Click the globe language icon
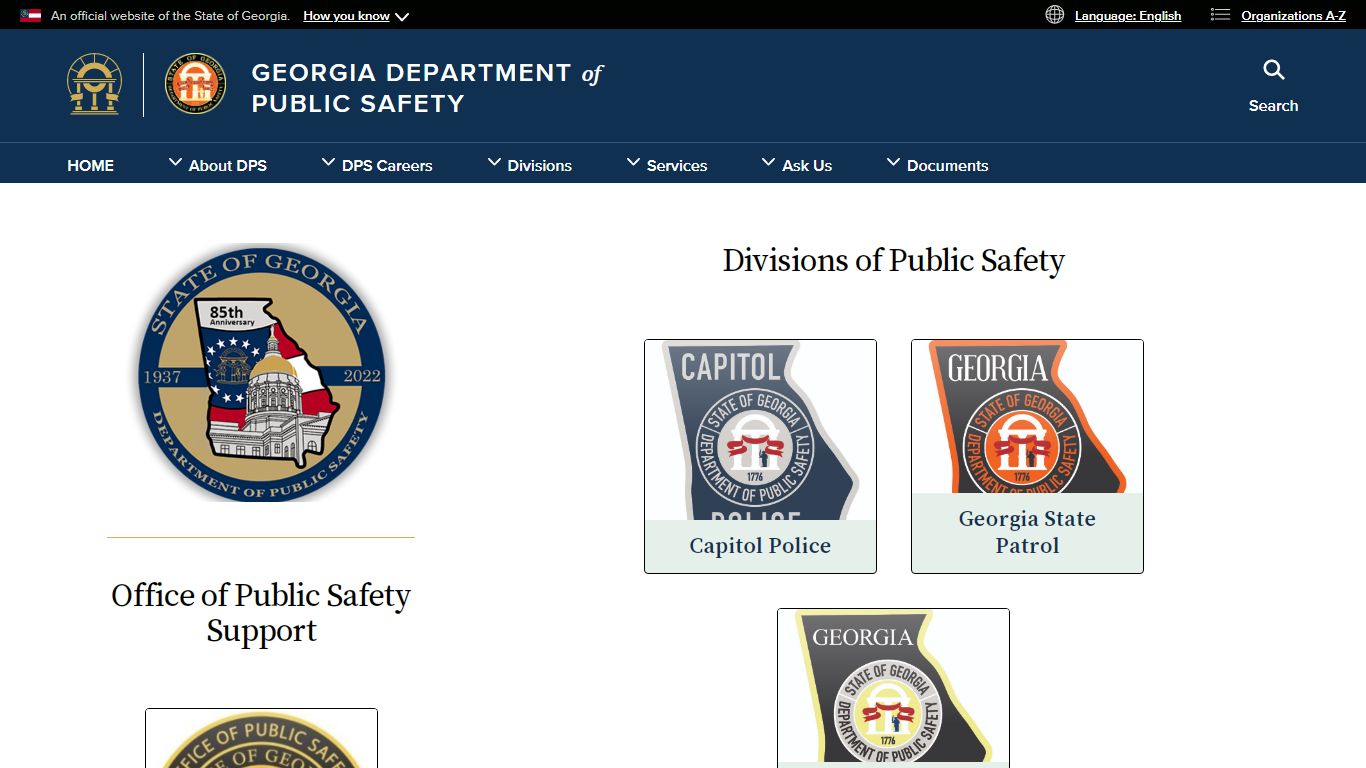 click(1055, 14)
